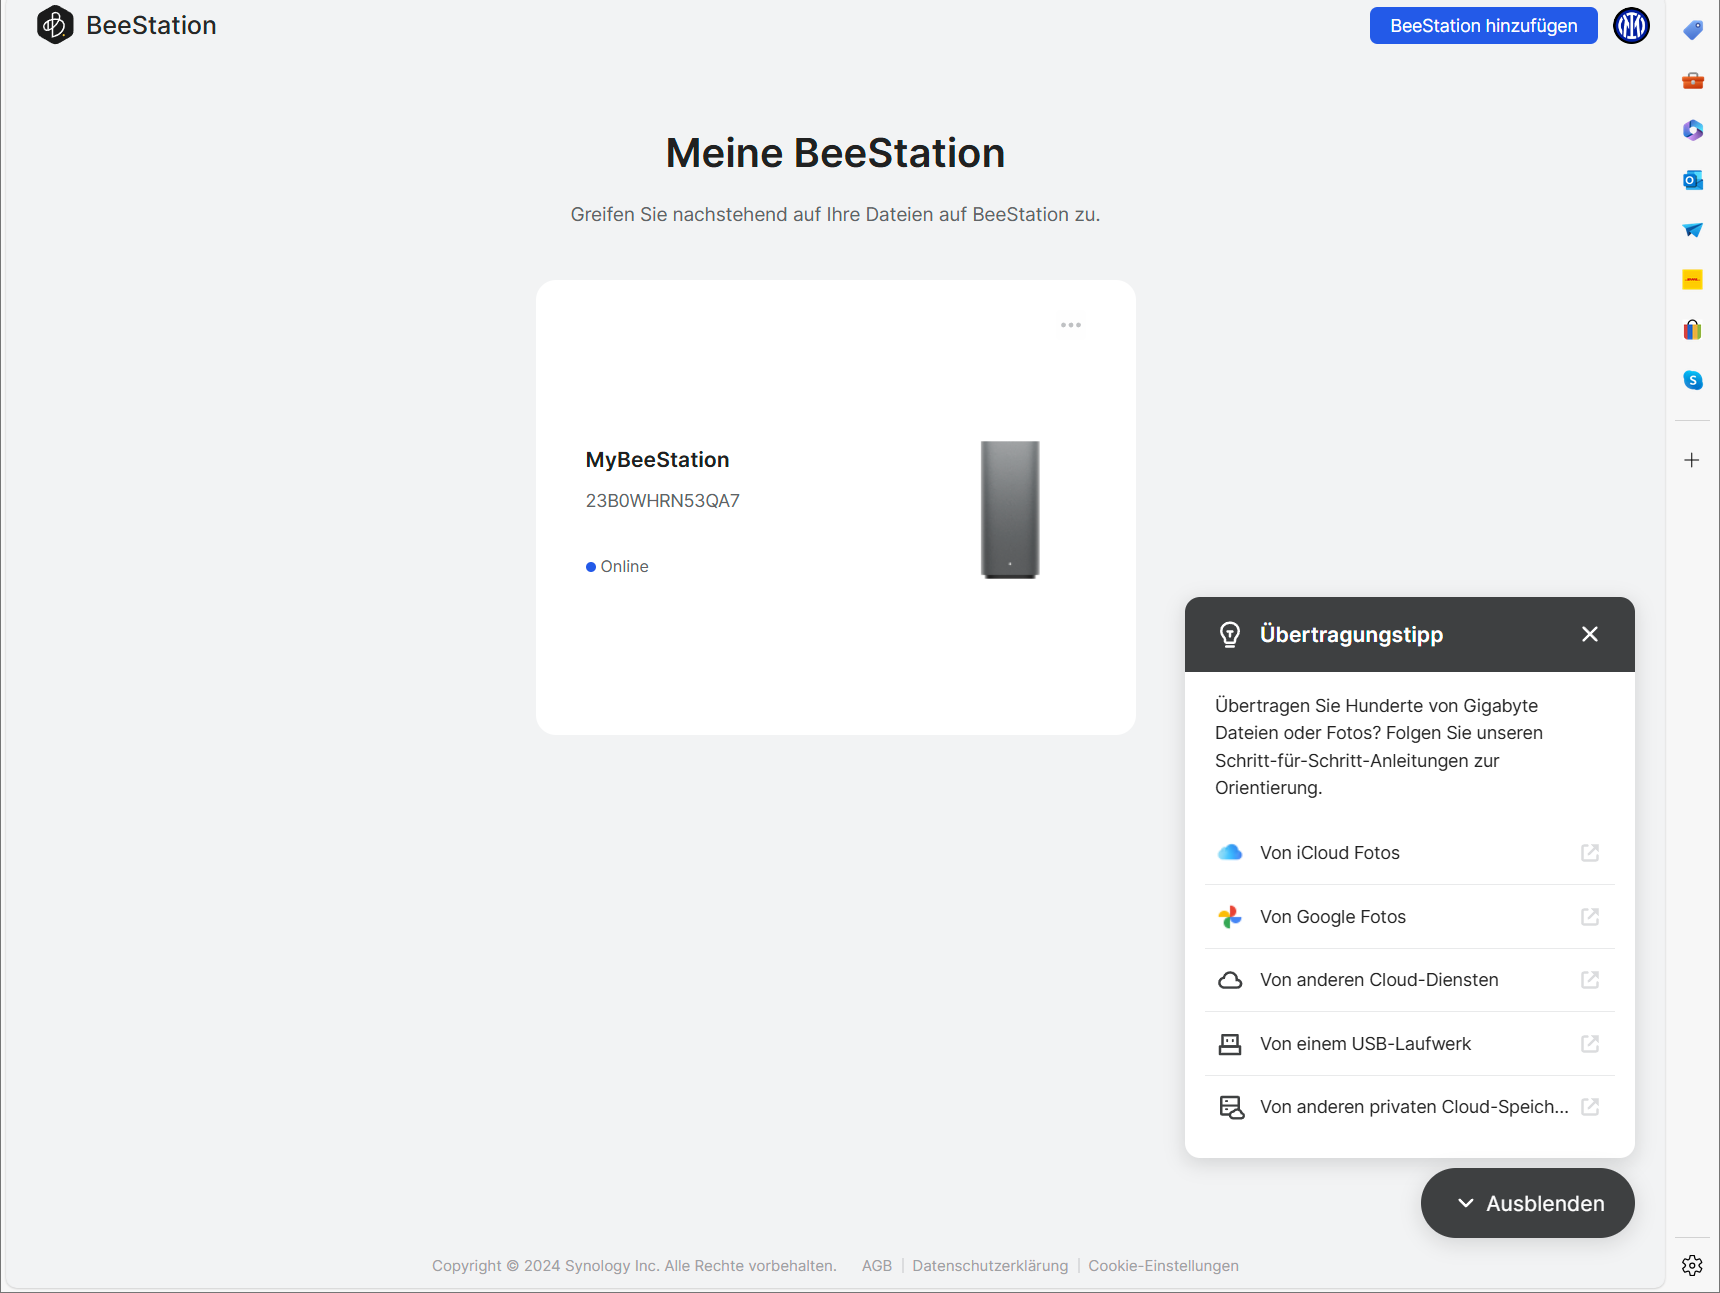Select serial number 23B0WHRN53QA7
The height and width of the screenshot is (1293, 1720).
coord(662,501)
